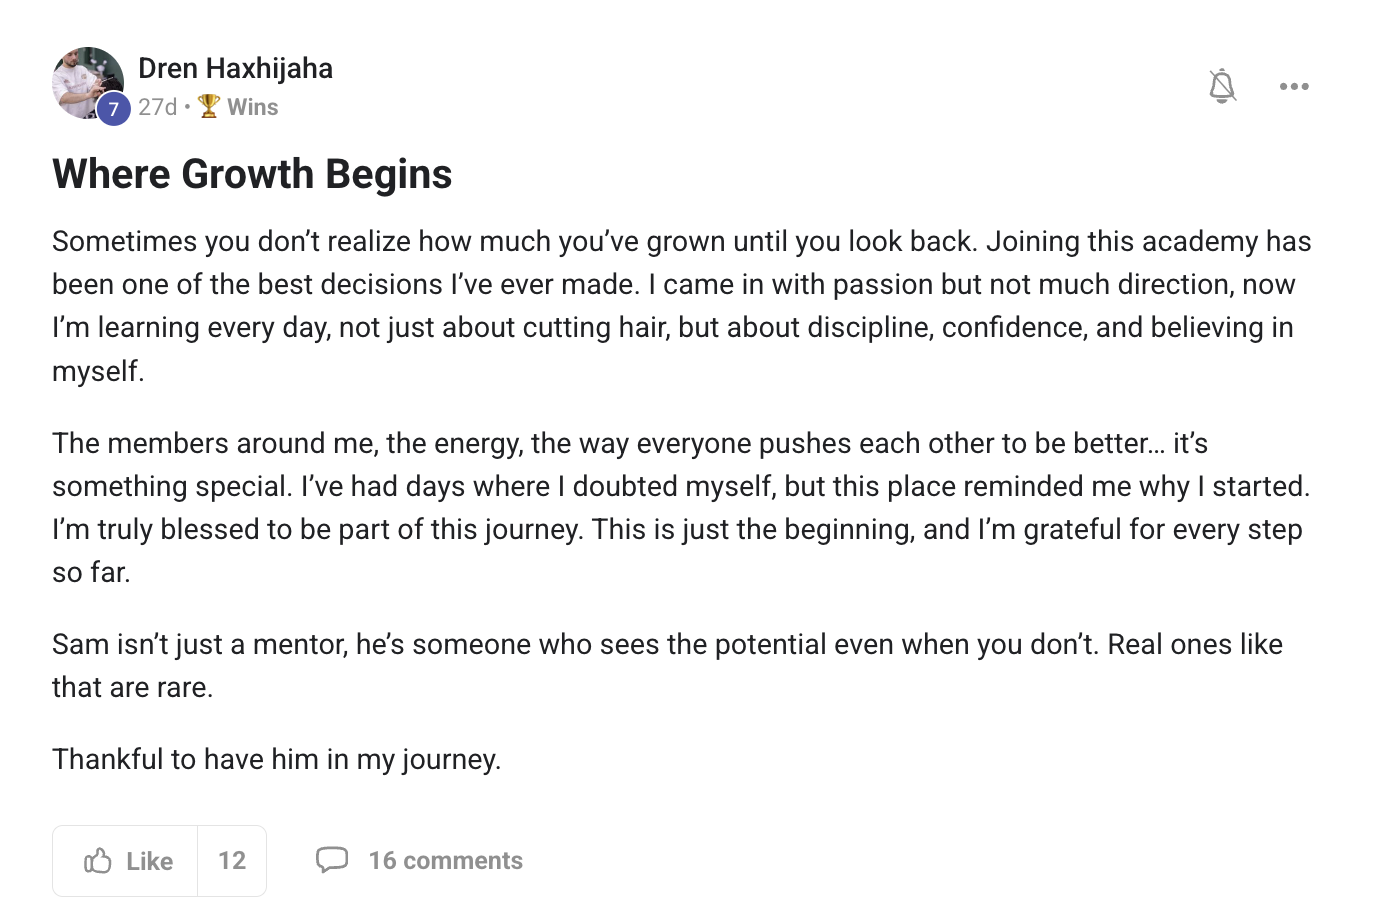
Task: Click the paragraph starting The members around me
Action: pyautogui.click(x=683, y=507)
